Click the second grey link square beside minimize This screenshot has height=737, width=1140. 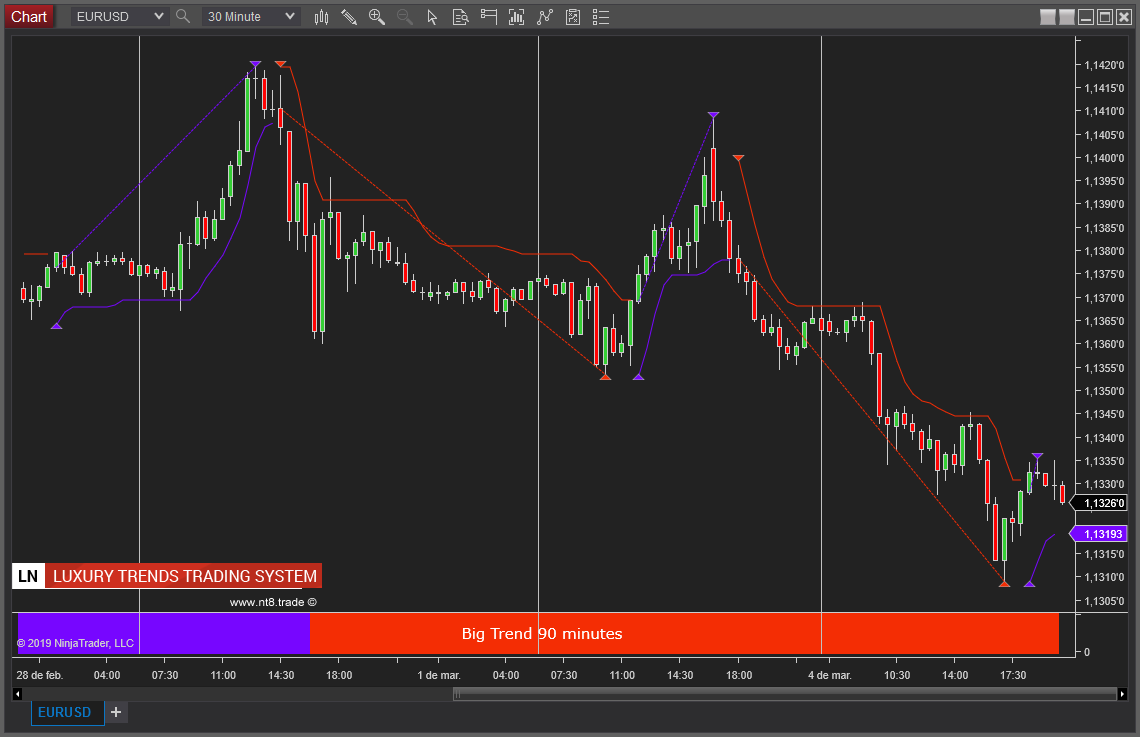pyautogui.click(x=1067, y=17)
